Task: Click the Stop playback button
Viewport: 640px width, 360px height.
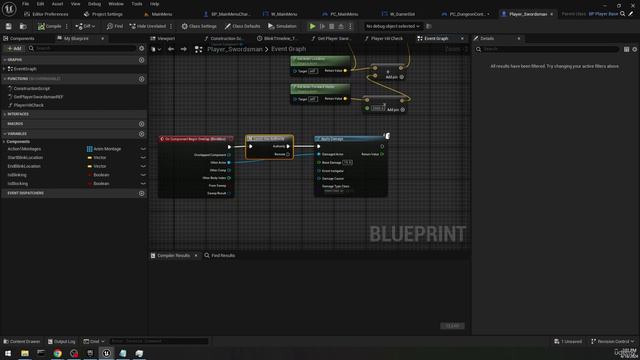Action: point(331,26)
